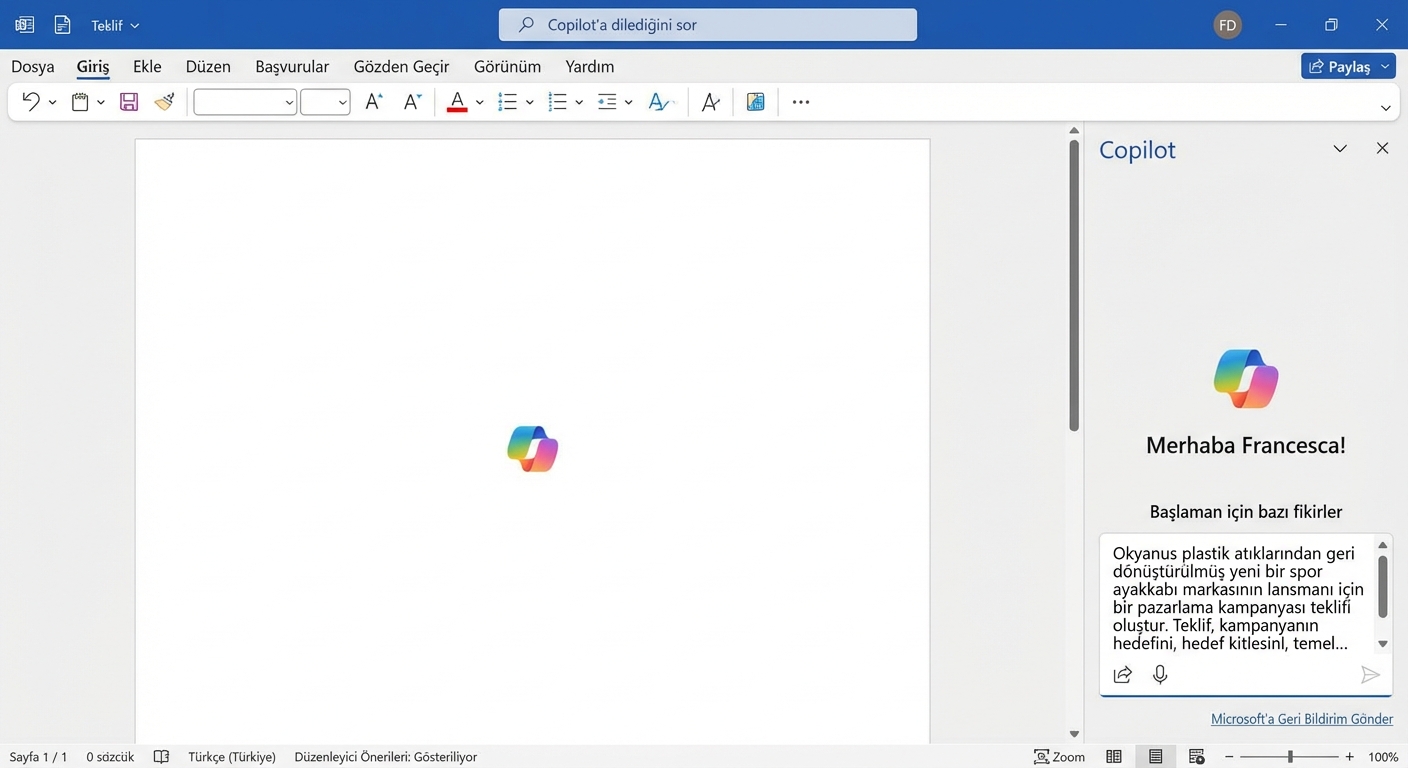Click the clear formatting icon
1408x768 pixels.
[710, 102]
